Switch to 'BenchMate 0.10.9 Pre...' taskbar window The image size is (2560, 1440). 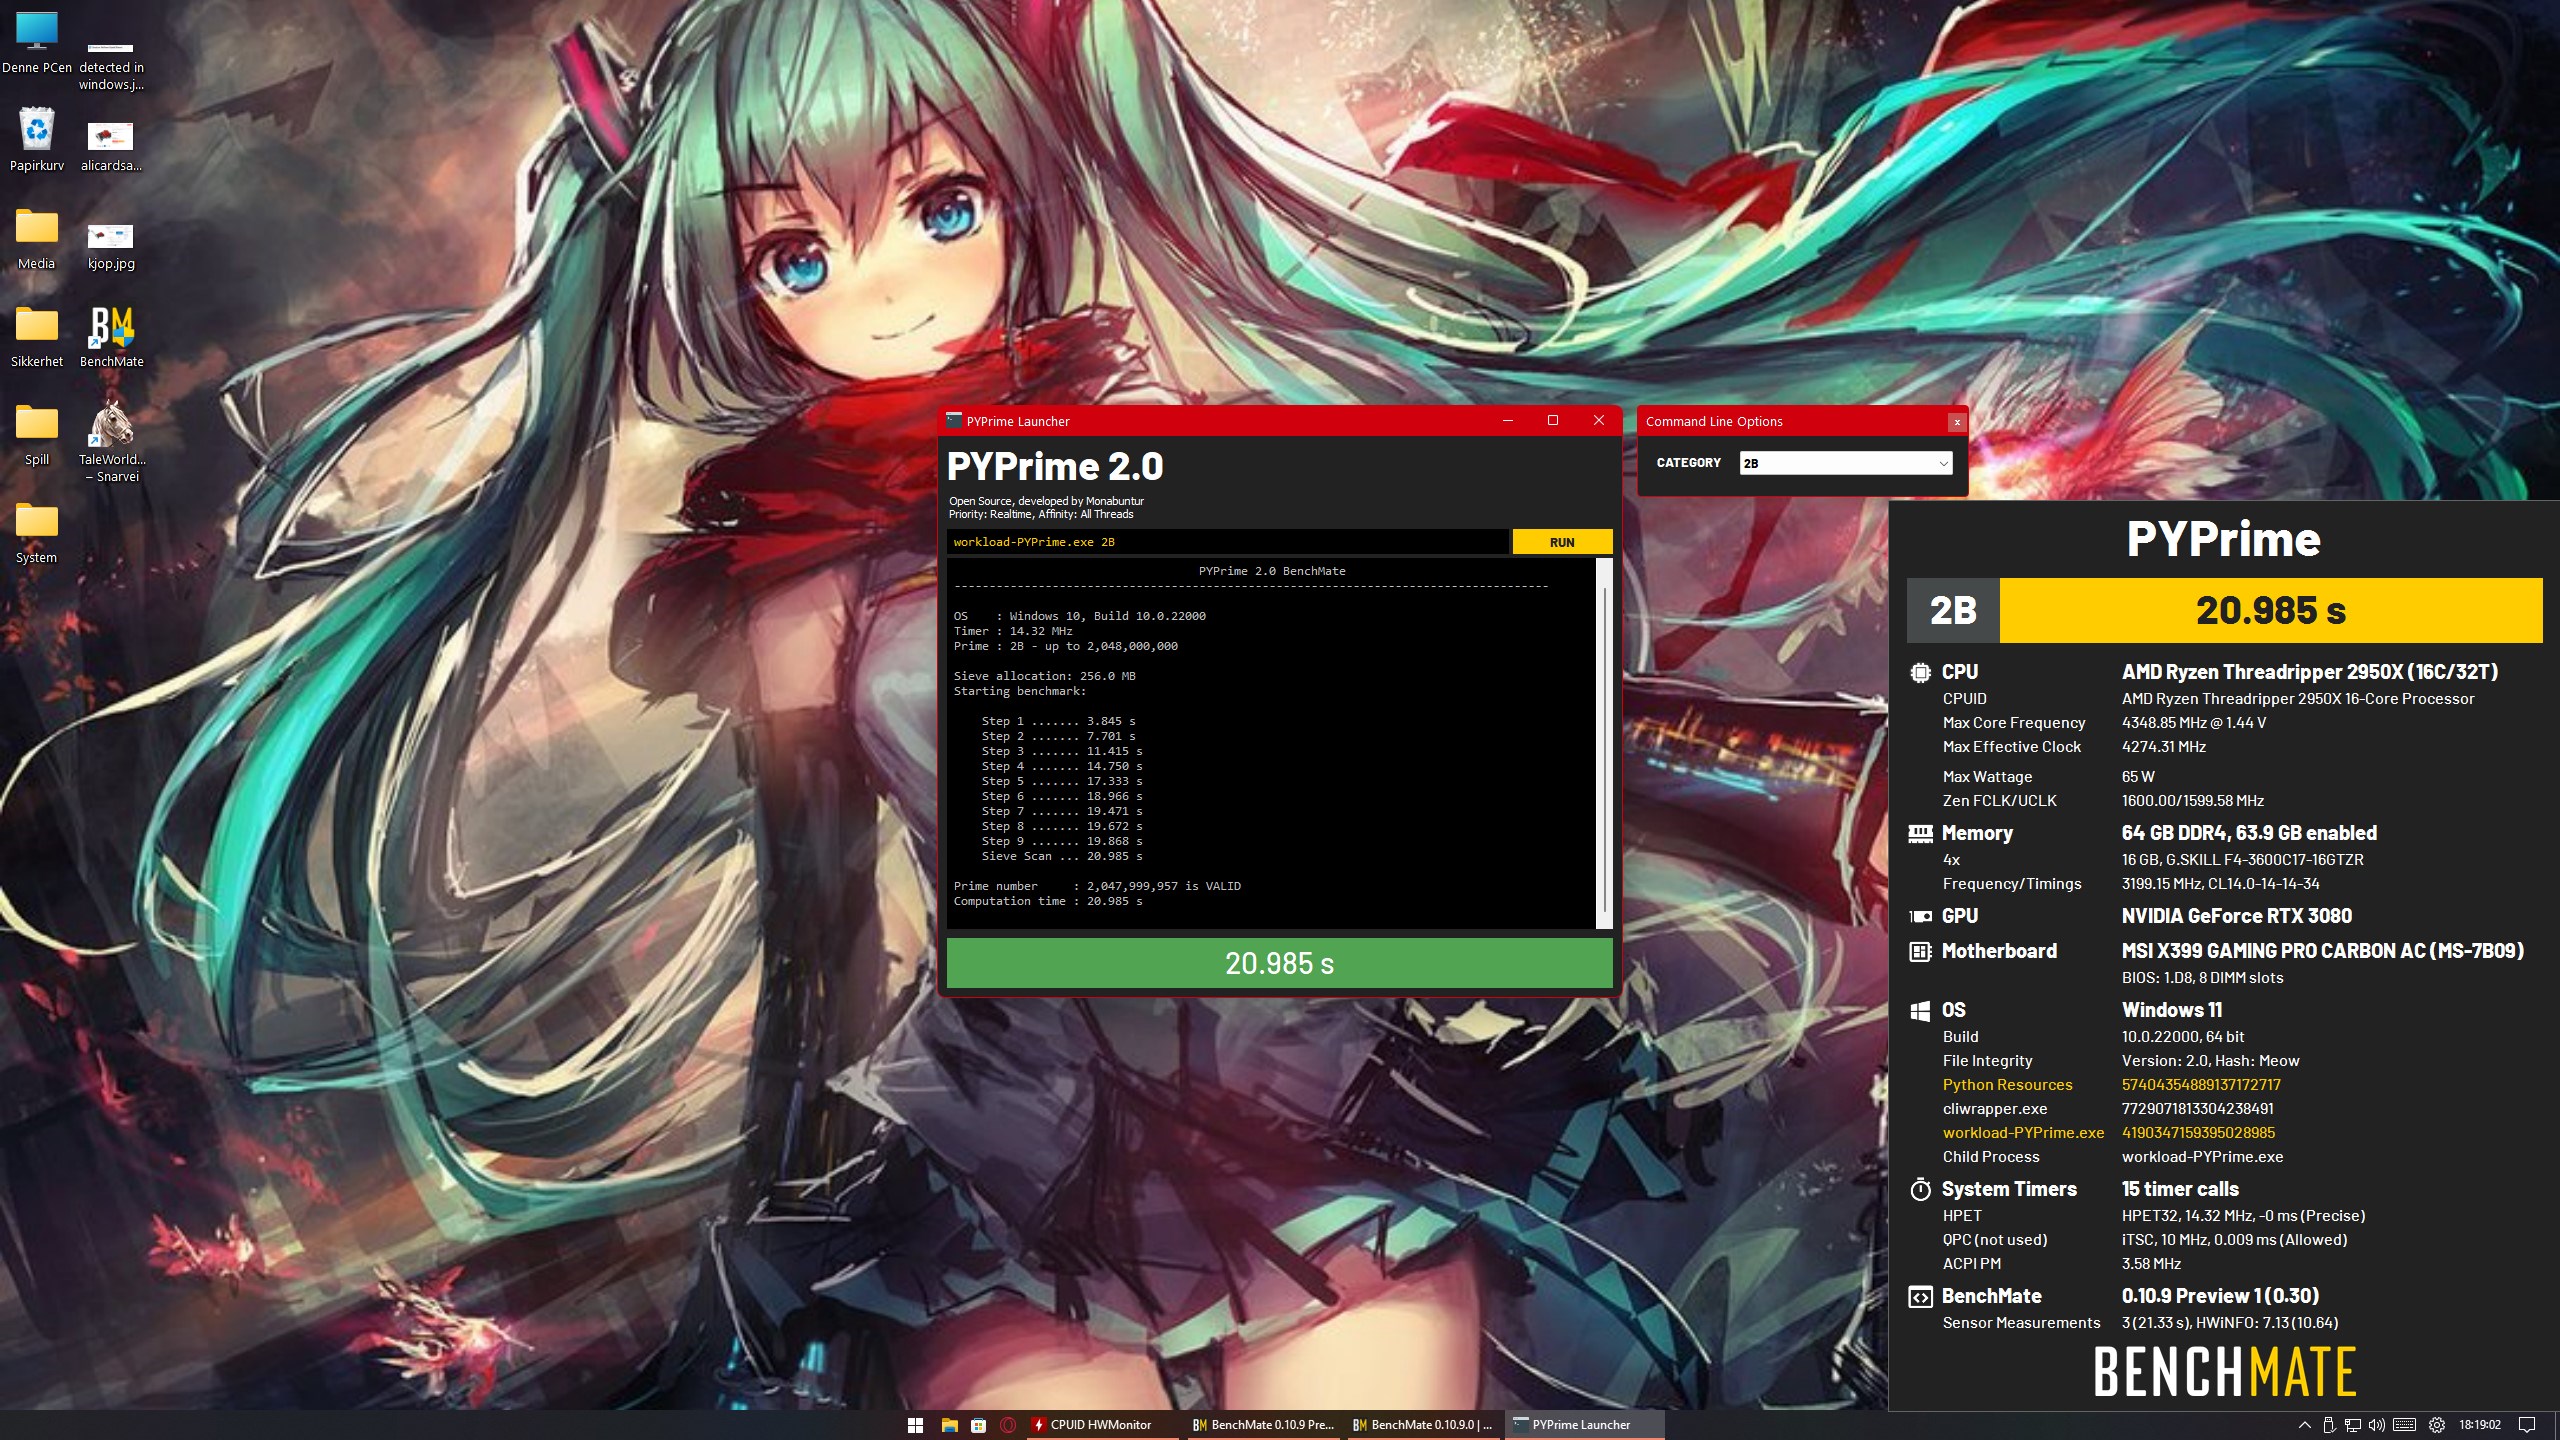1262,1425
